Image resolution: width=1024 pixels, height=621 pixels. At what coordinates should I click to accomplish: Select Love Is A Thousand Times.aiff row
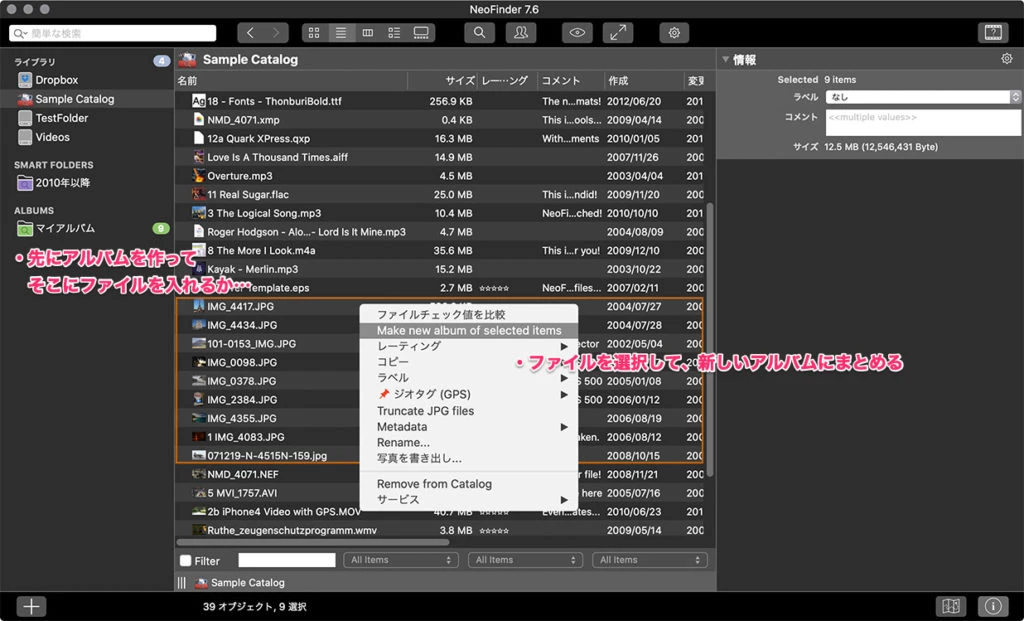[x=440, y=157]
